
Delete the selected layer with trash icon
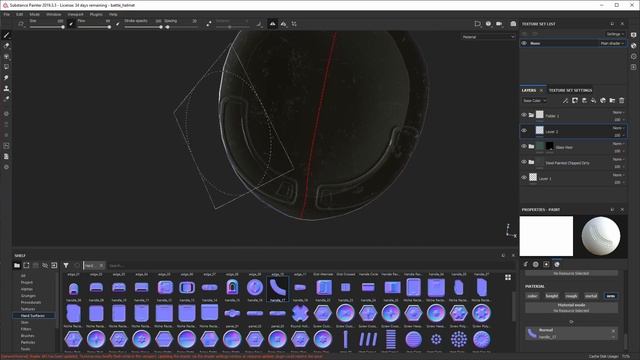[621, 100]
